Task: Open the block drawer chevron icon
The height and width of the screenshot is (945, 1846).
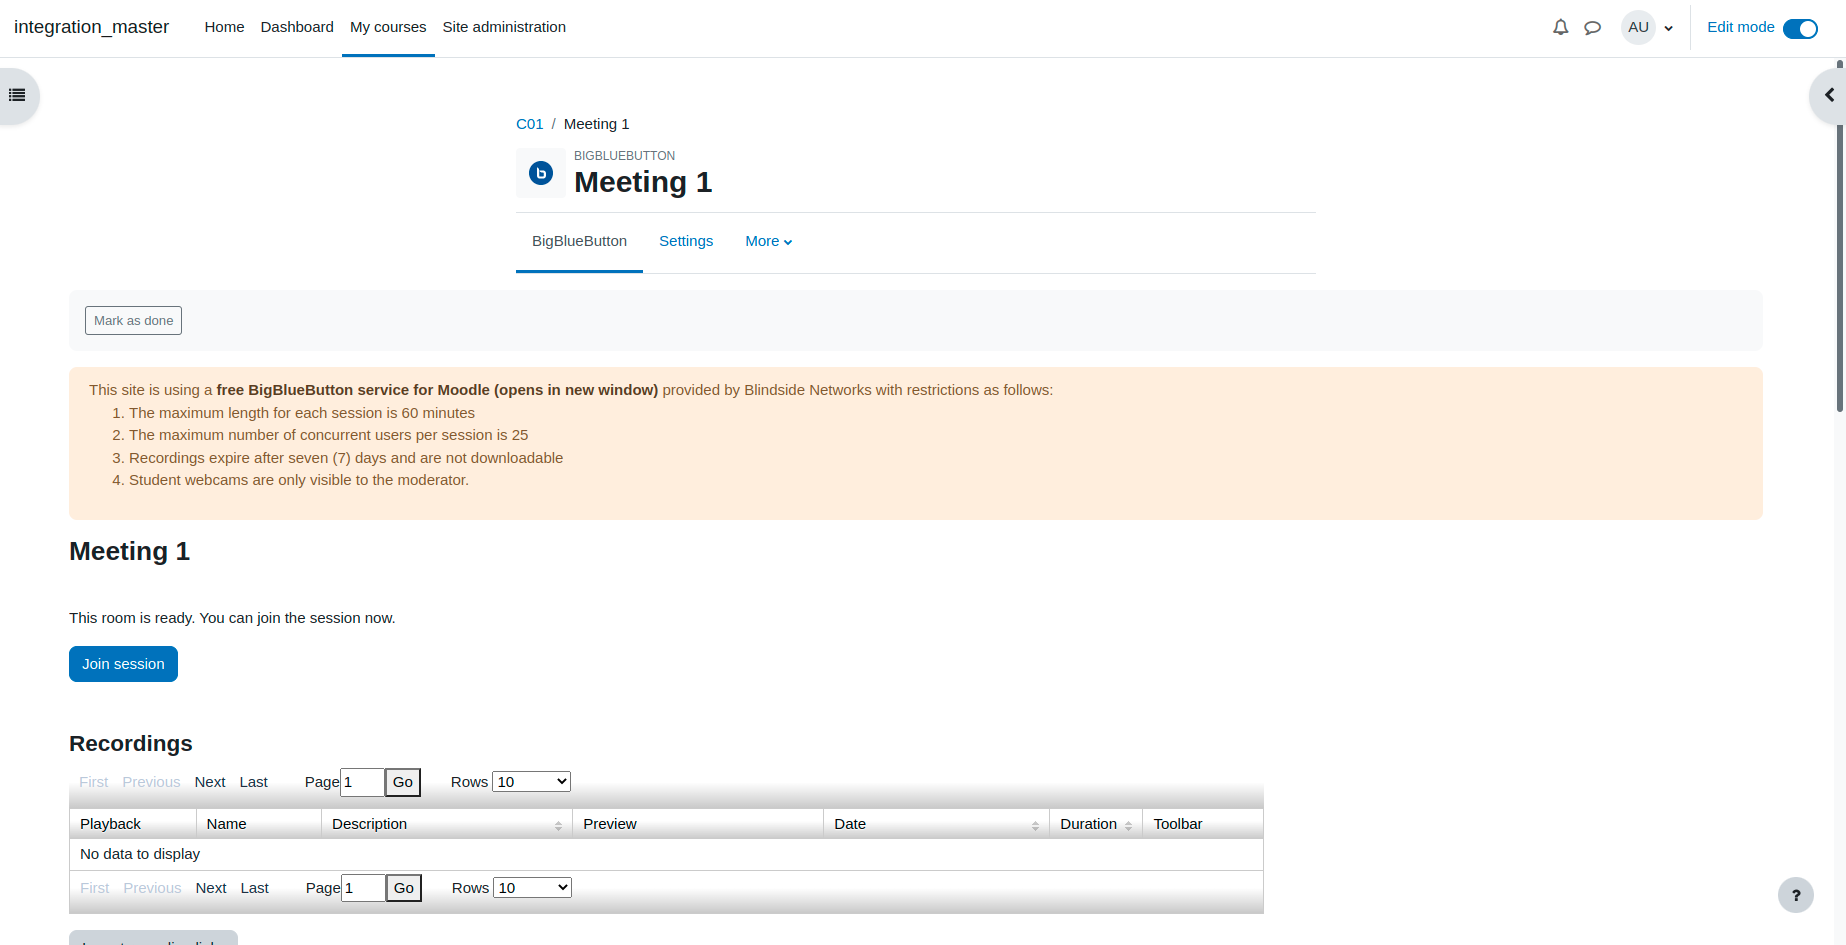Action: click(1829, 96)
